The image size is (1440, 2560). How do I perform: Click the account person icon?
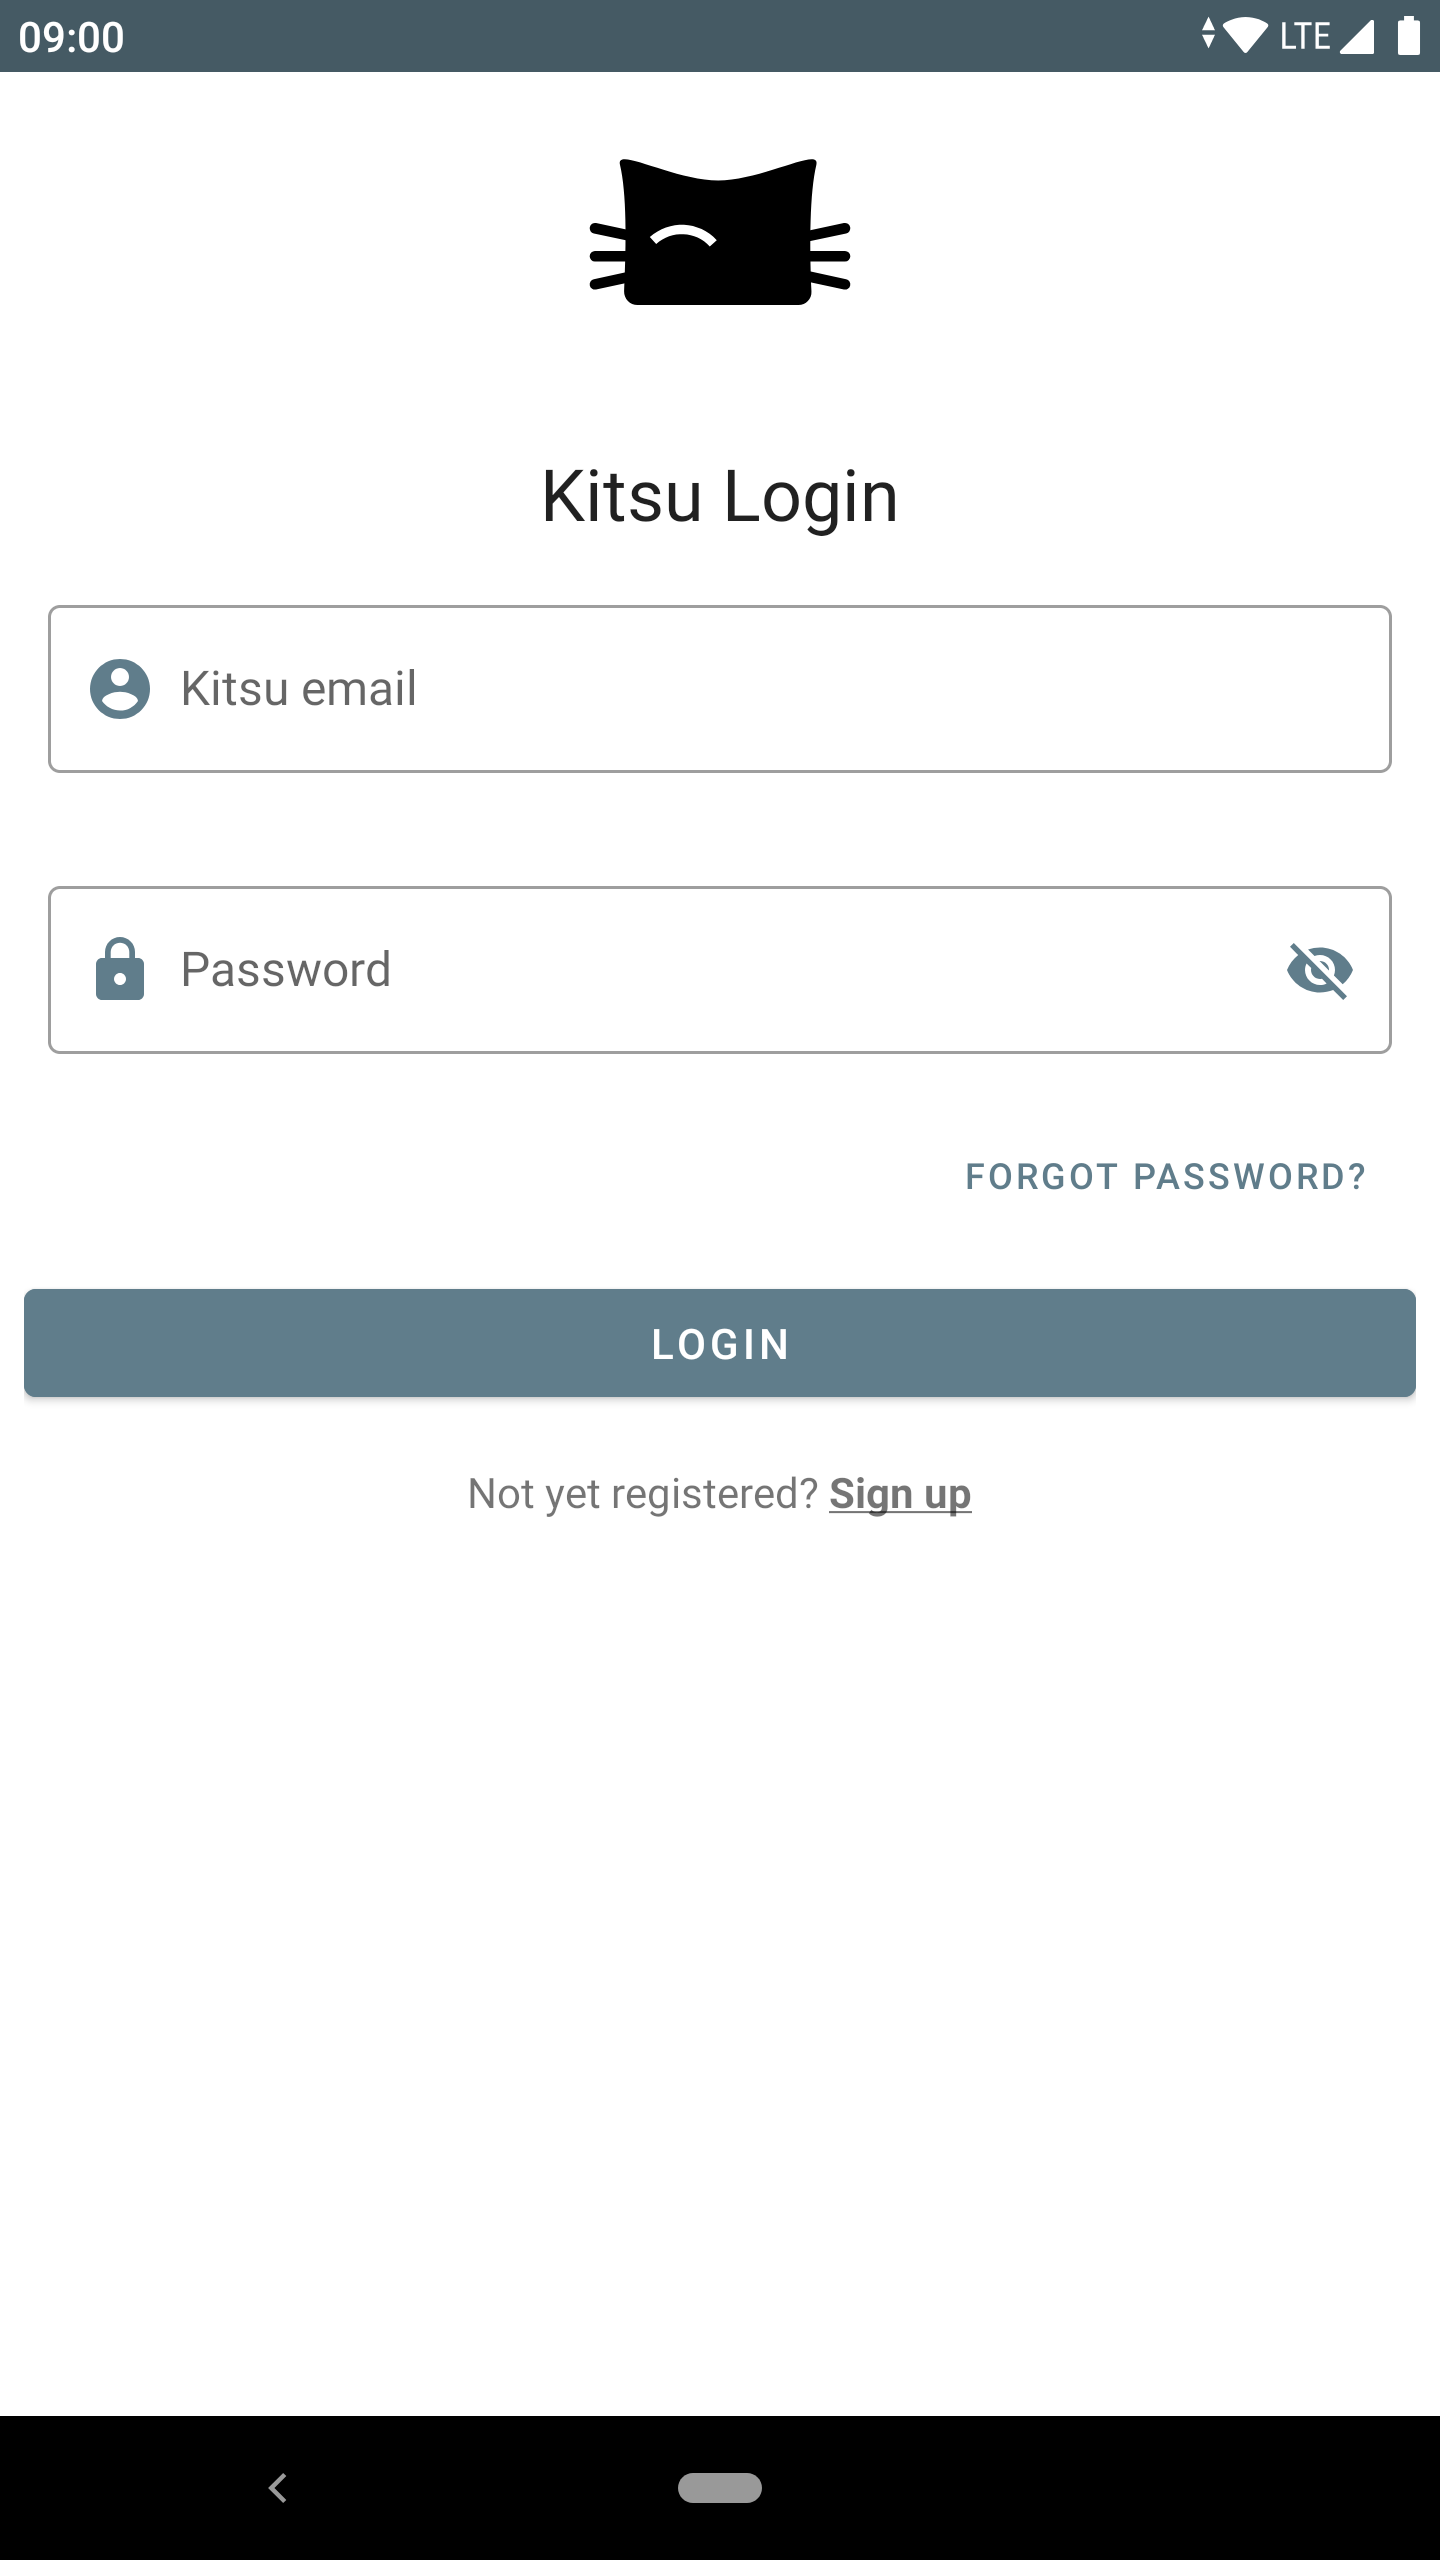pos(120,689)
